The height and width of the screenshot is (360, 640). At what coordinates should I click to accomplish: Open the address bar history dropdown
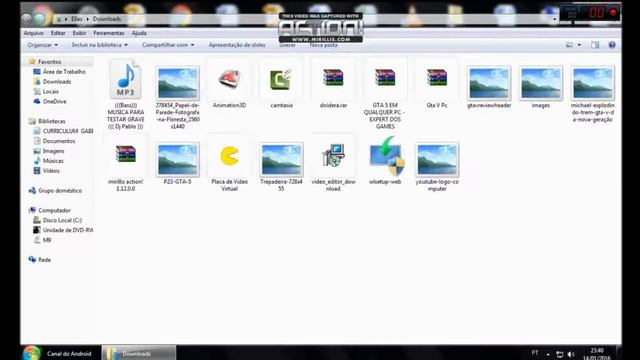click(x=555, y=19)
